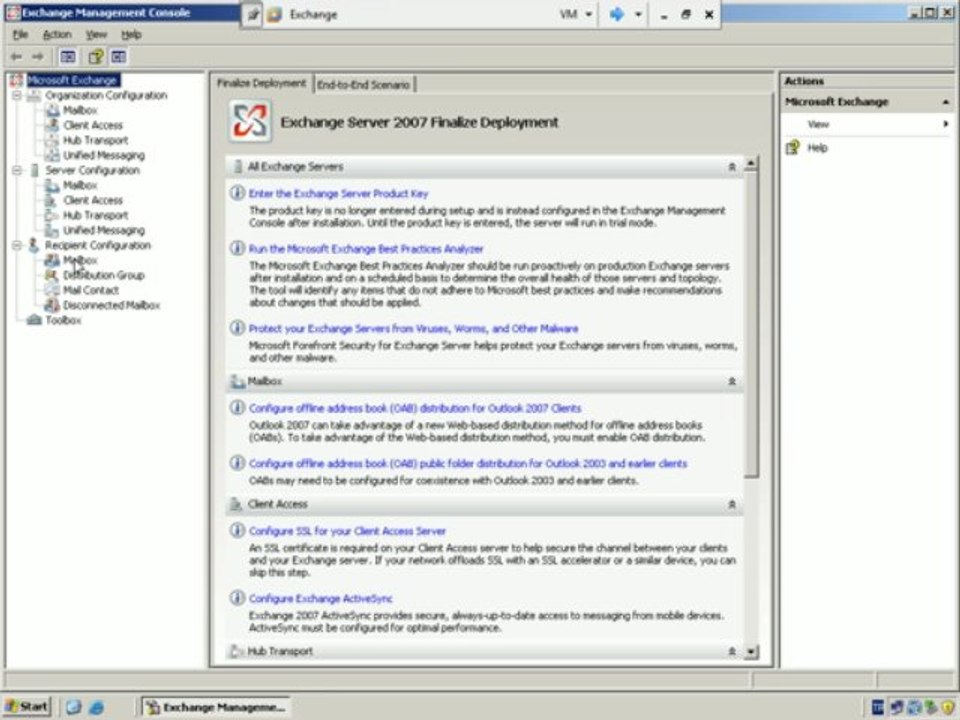Click the scrollbar up arrow
960x720 pixels.
pos(751,164)
